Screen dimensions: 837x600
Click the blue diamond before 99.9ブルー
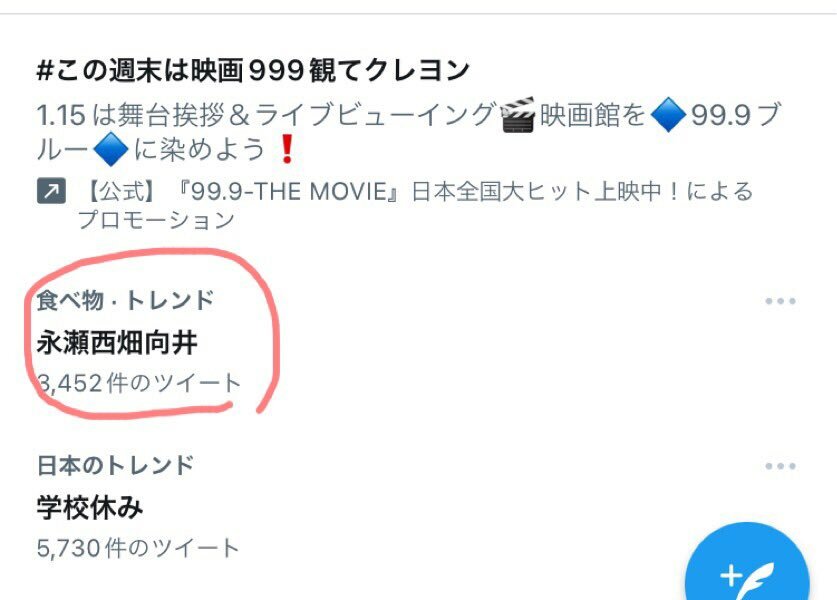668,115
